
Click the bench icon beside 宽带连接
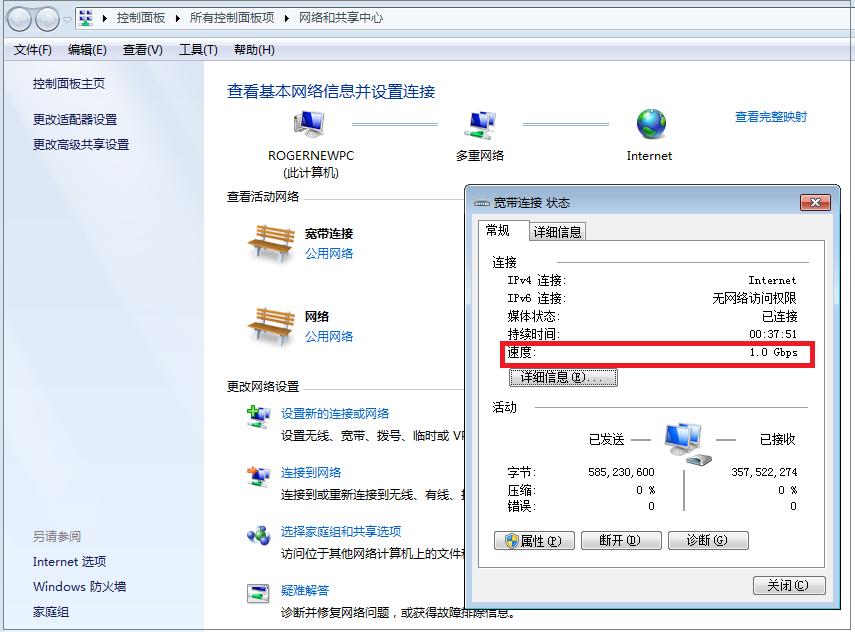coord(271,243)
